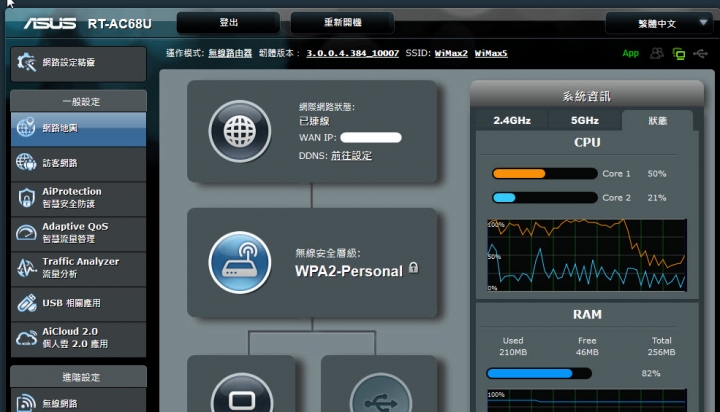Select the Network Map globe icon in sidebar

pyautogui.click(x=26, y=127)
